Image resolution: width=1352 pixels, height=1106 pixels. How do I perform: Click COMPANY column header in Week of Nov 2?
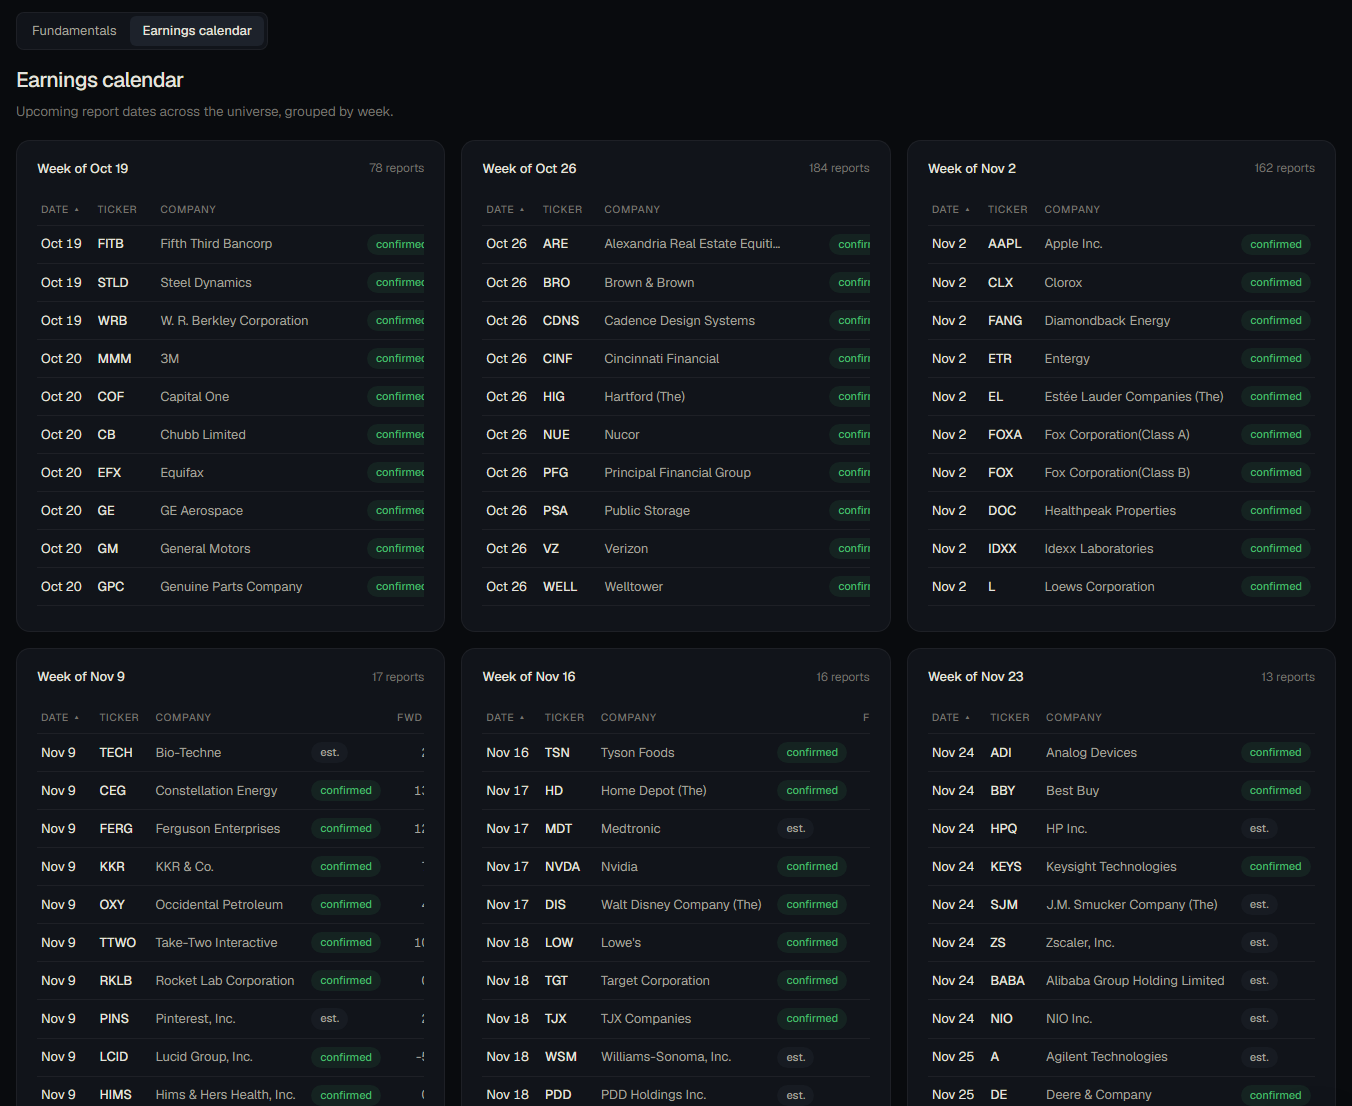pos(1072,210)
